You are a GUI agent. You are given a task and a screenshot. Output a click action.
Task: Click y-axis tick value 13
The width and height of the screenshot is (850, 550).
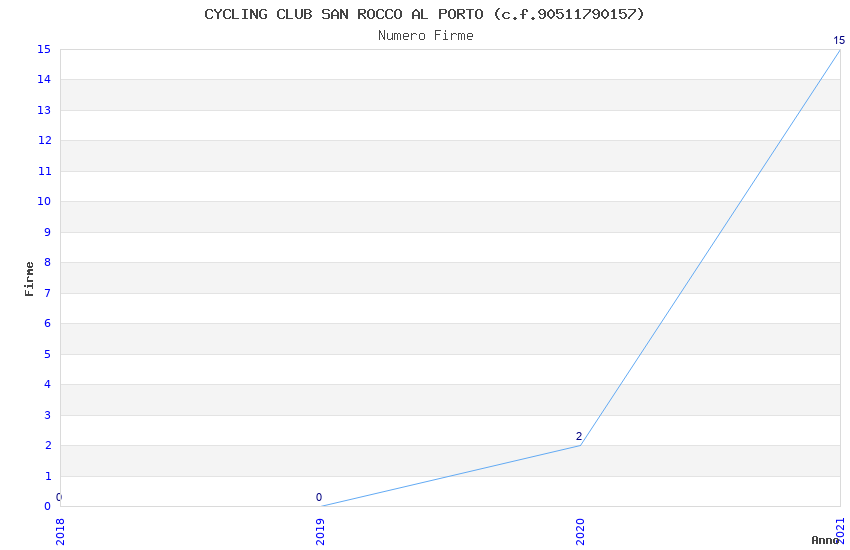(x=44, y=110)
